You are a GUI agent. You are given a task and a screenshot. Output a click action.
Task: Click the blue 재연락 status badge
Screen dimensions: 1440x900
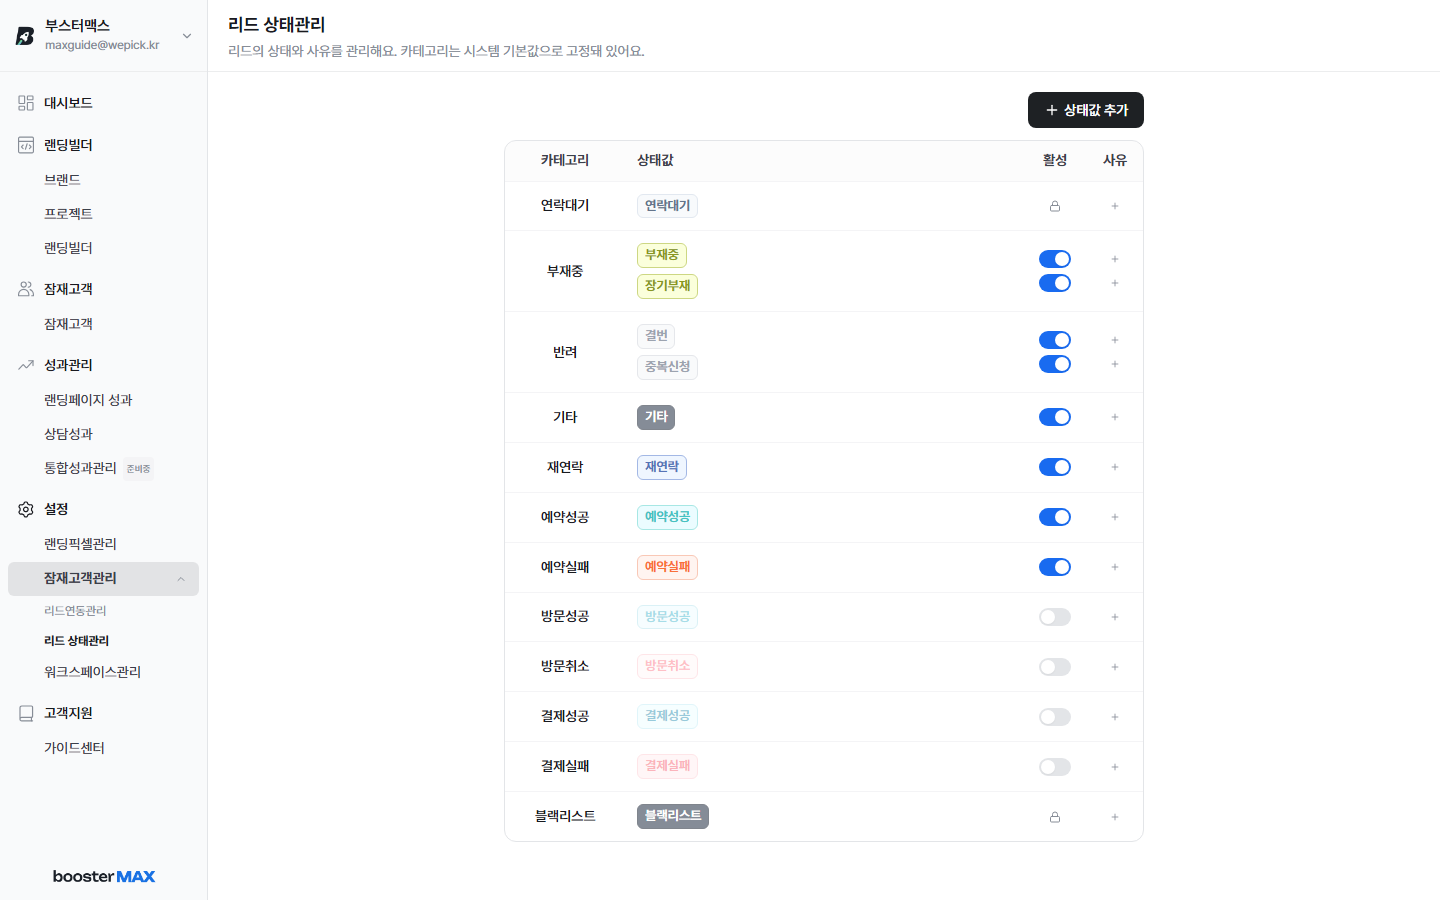[662, 467]
